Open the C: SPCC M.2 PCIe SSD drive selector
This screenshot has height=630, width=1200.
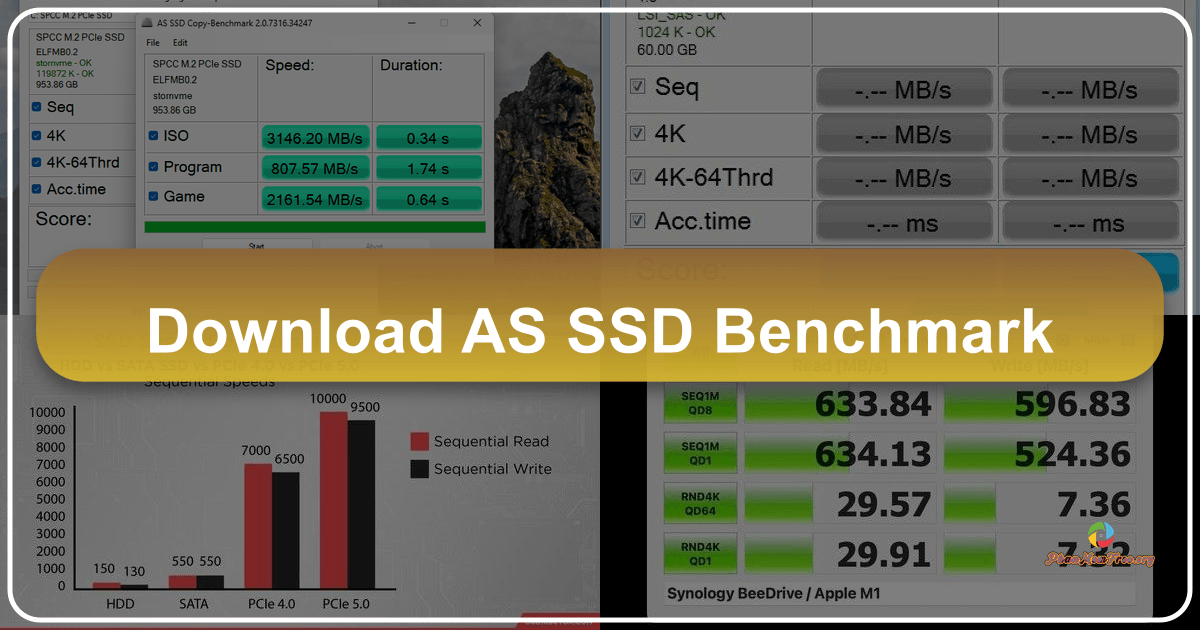[70, 15]
